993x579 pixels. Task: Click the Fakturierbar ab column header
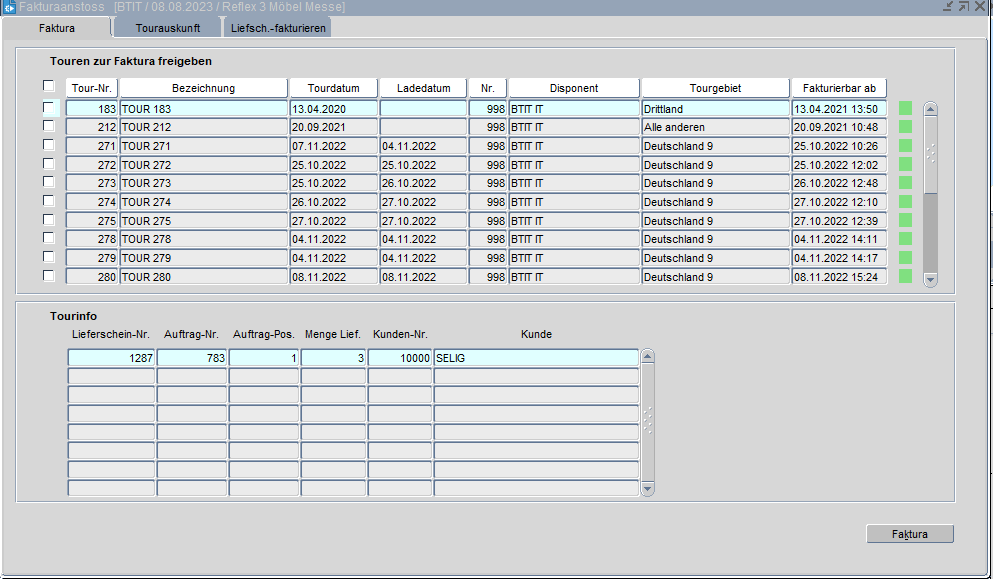click(x=839, y=88)
